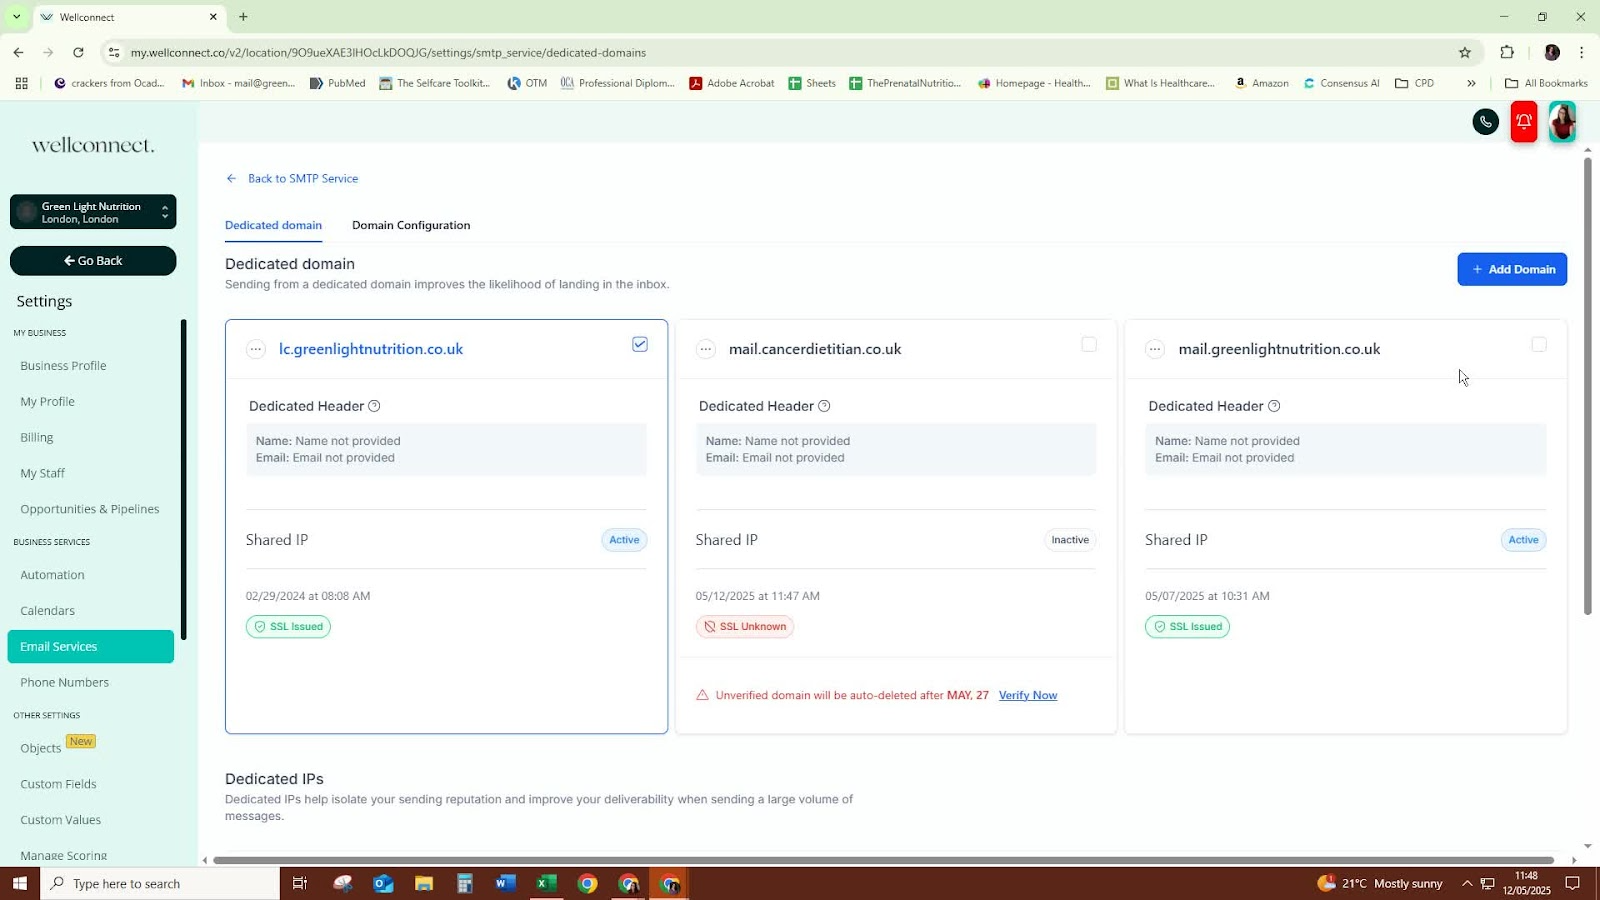The width and height of the screenshot is (1600, 900).
Task: Open Outlook from the taskbar
Action: [x=383, y=883]
